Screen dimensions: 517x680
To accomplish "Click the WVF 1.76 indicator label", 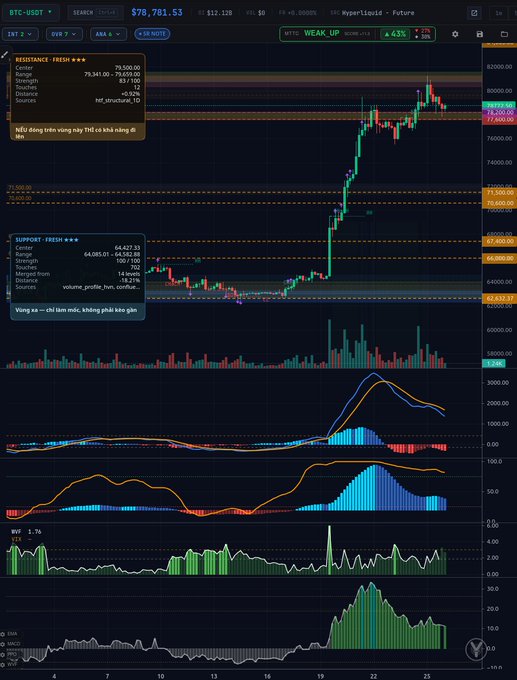I will (26, 531).
